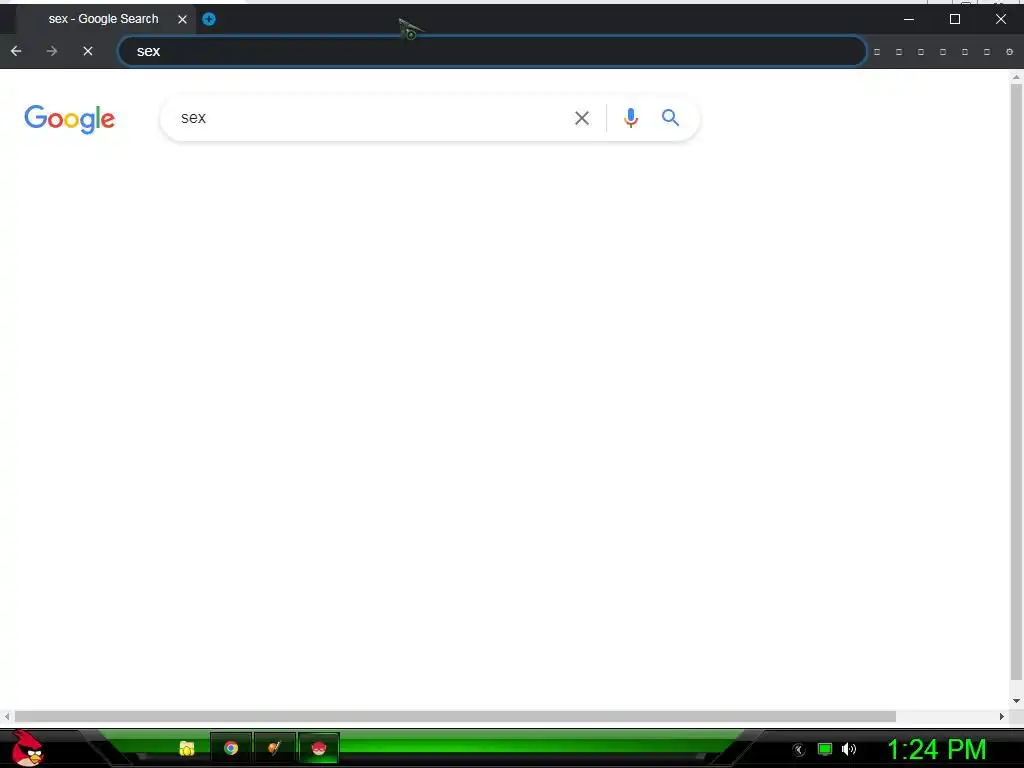Click the scroll up arrow button
Image resolution: width=1024 pixels, height=768 pixels.
tap(1016, 76)
